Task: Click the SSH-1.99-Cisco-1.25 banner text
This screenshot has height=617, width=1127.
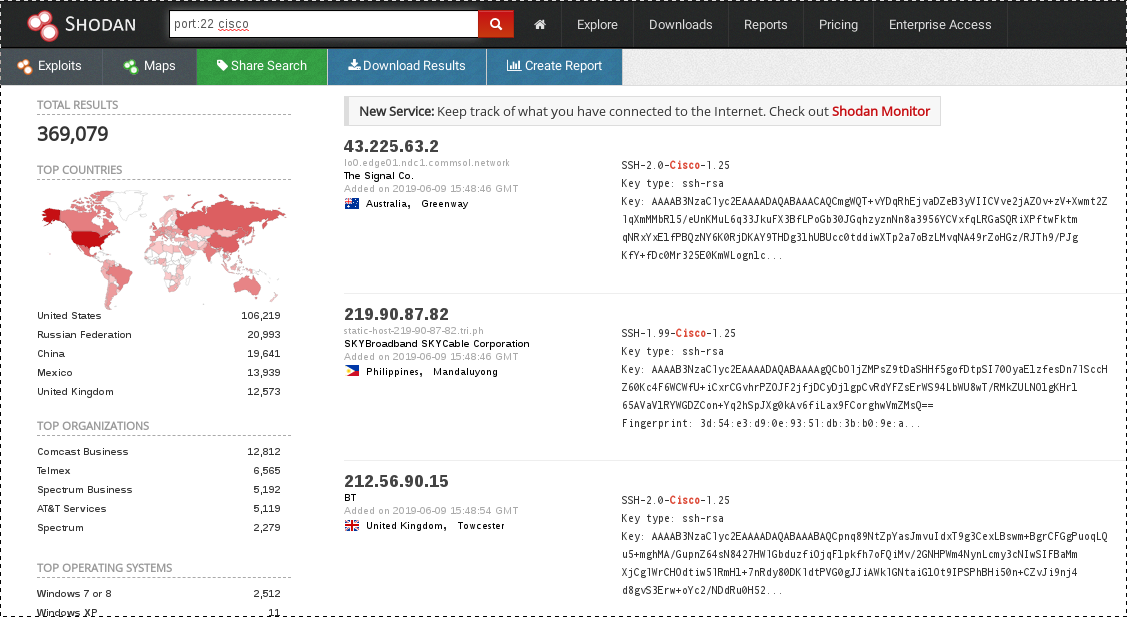Action: pyautogui.click(x=678, y=333)
